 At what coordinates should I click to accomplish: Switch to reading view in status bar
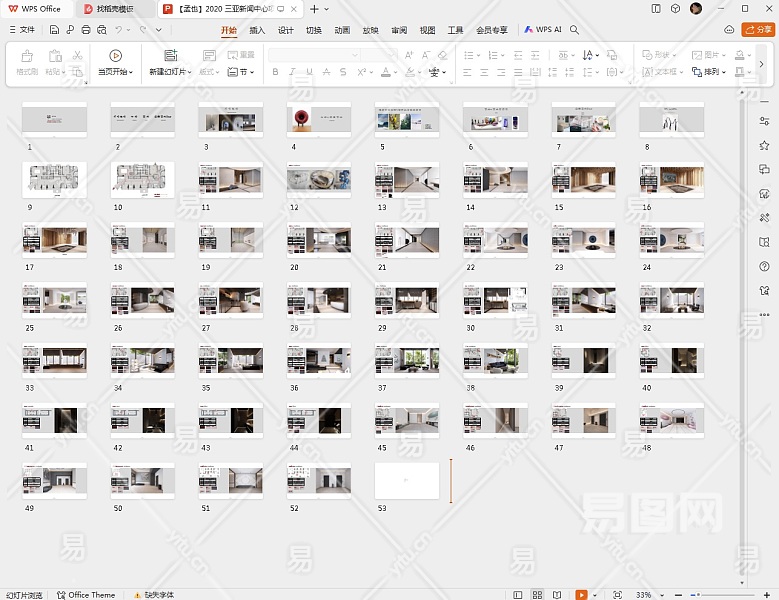[558, 594]
